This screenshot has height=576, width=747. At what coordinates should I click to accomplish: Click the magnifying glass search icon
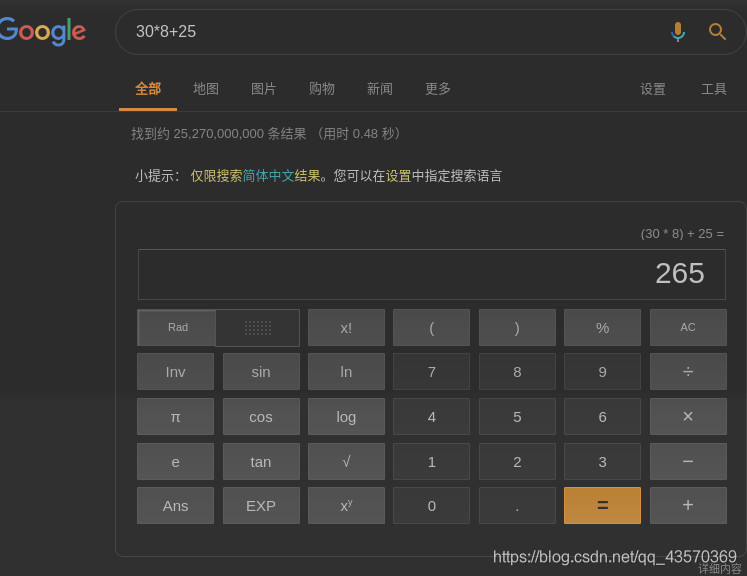pyautogui.click(x=717, y=32)
